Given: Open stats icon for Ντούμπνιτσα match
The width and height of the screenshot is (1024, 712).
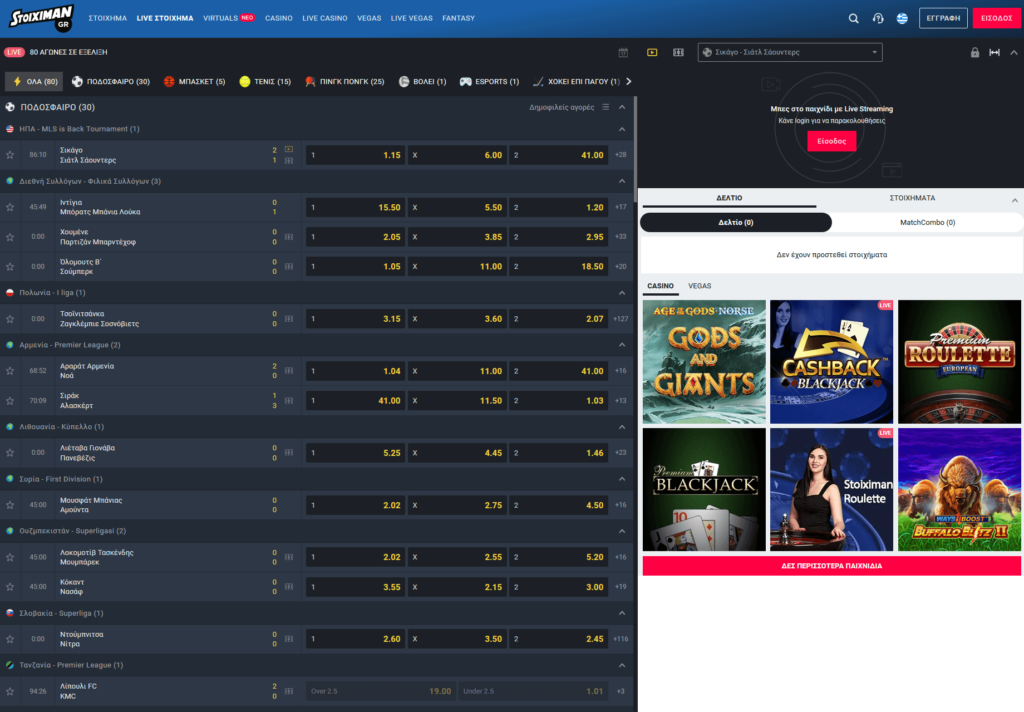Looking at the screenshot, I should (x=289, y=639).
